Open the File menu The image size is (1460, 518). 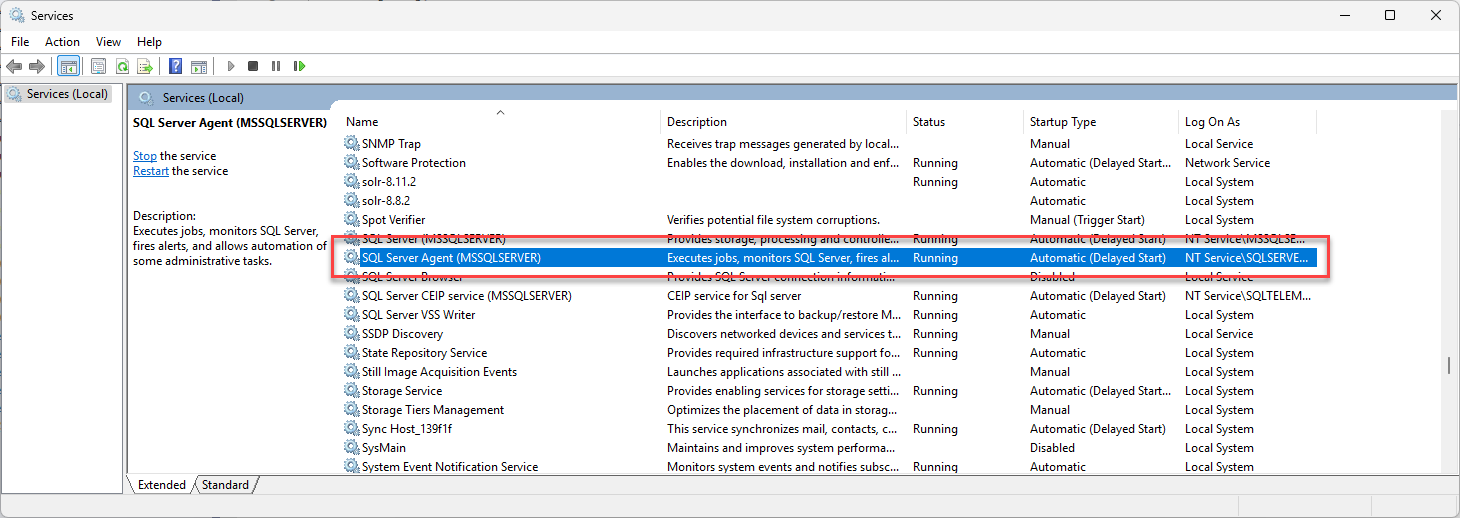20,42
